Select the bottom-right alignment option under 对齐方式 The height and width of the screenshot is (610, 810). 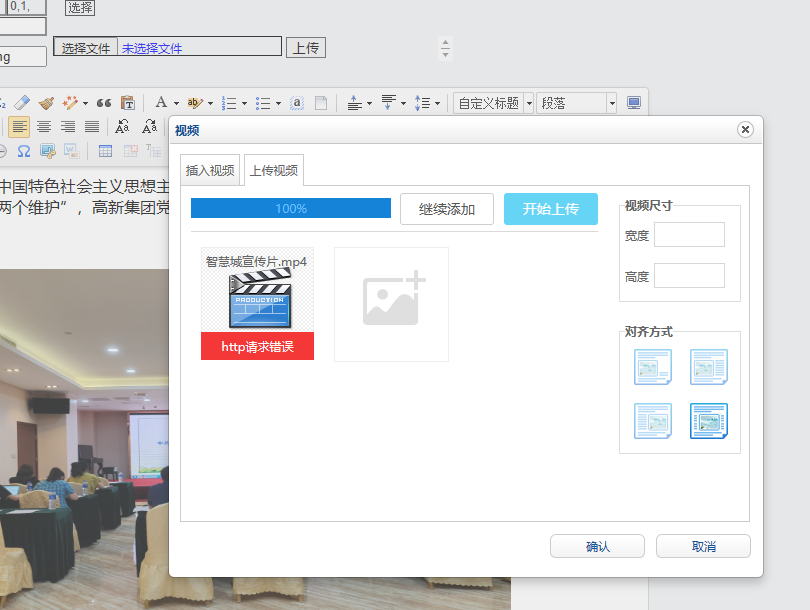click(x=708, y=420)
